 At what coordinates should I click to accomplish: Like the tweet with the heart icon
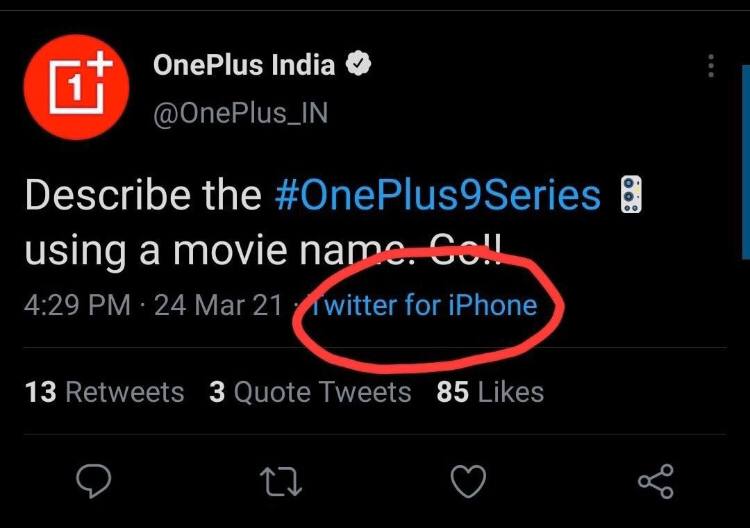click(468, 482)
